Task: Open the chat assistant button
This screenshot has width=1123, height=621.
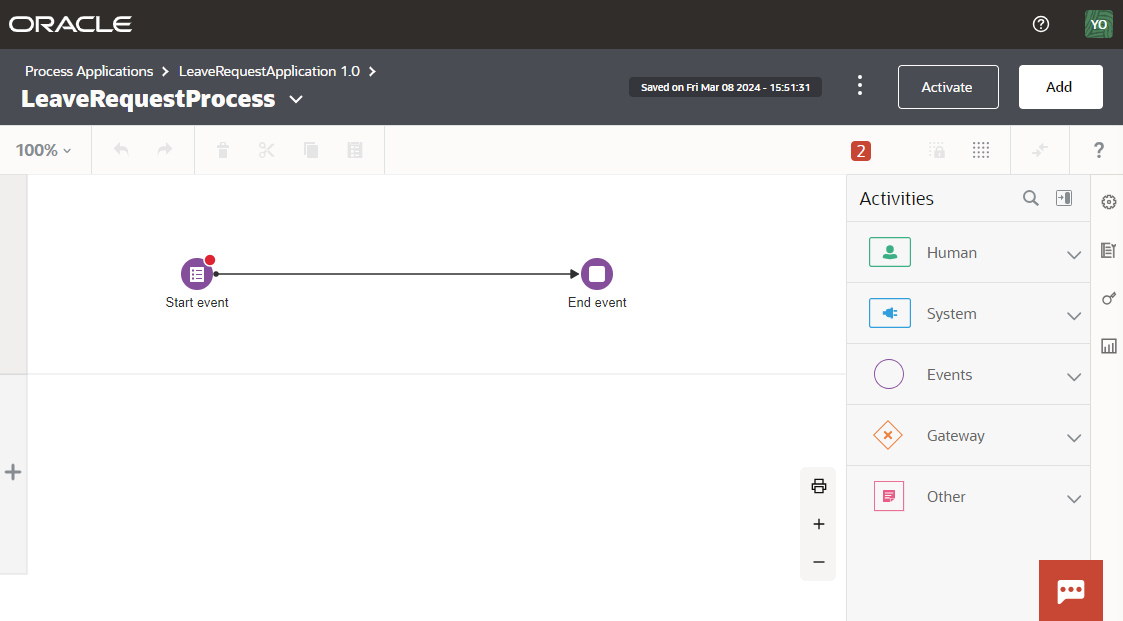Action: (1070, 590)
